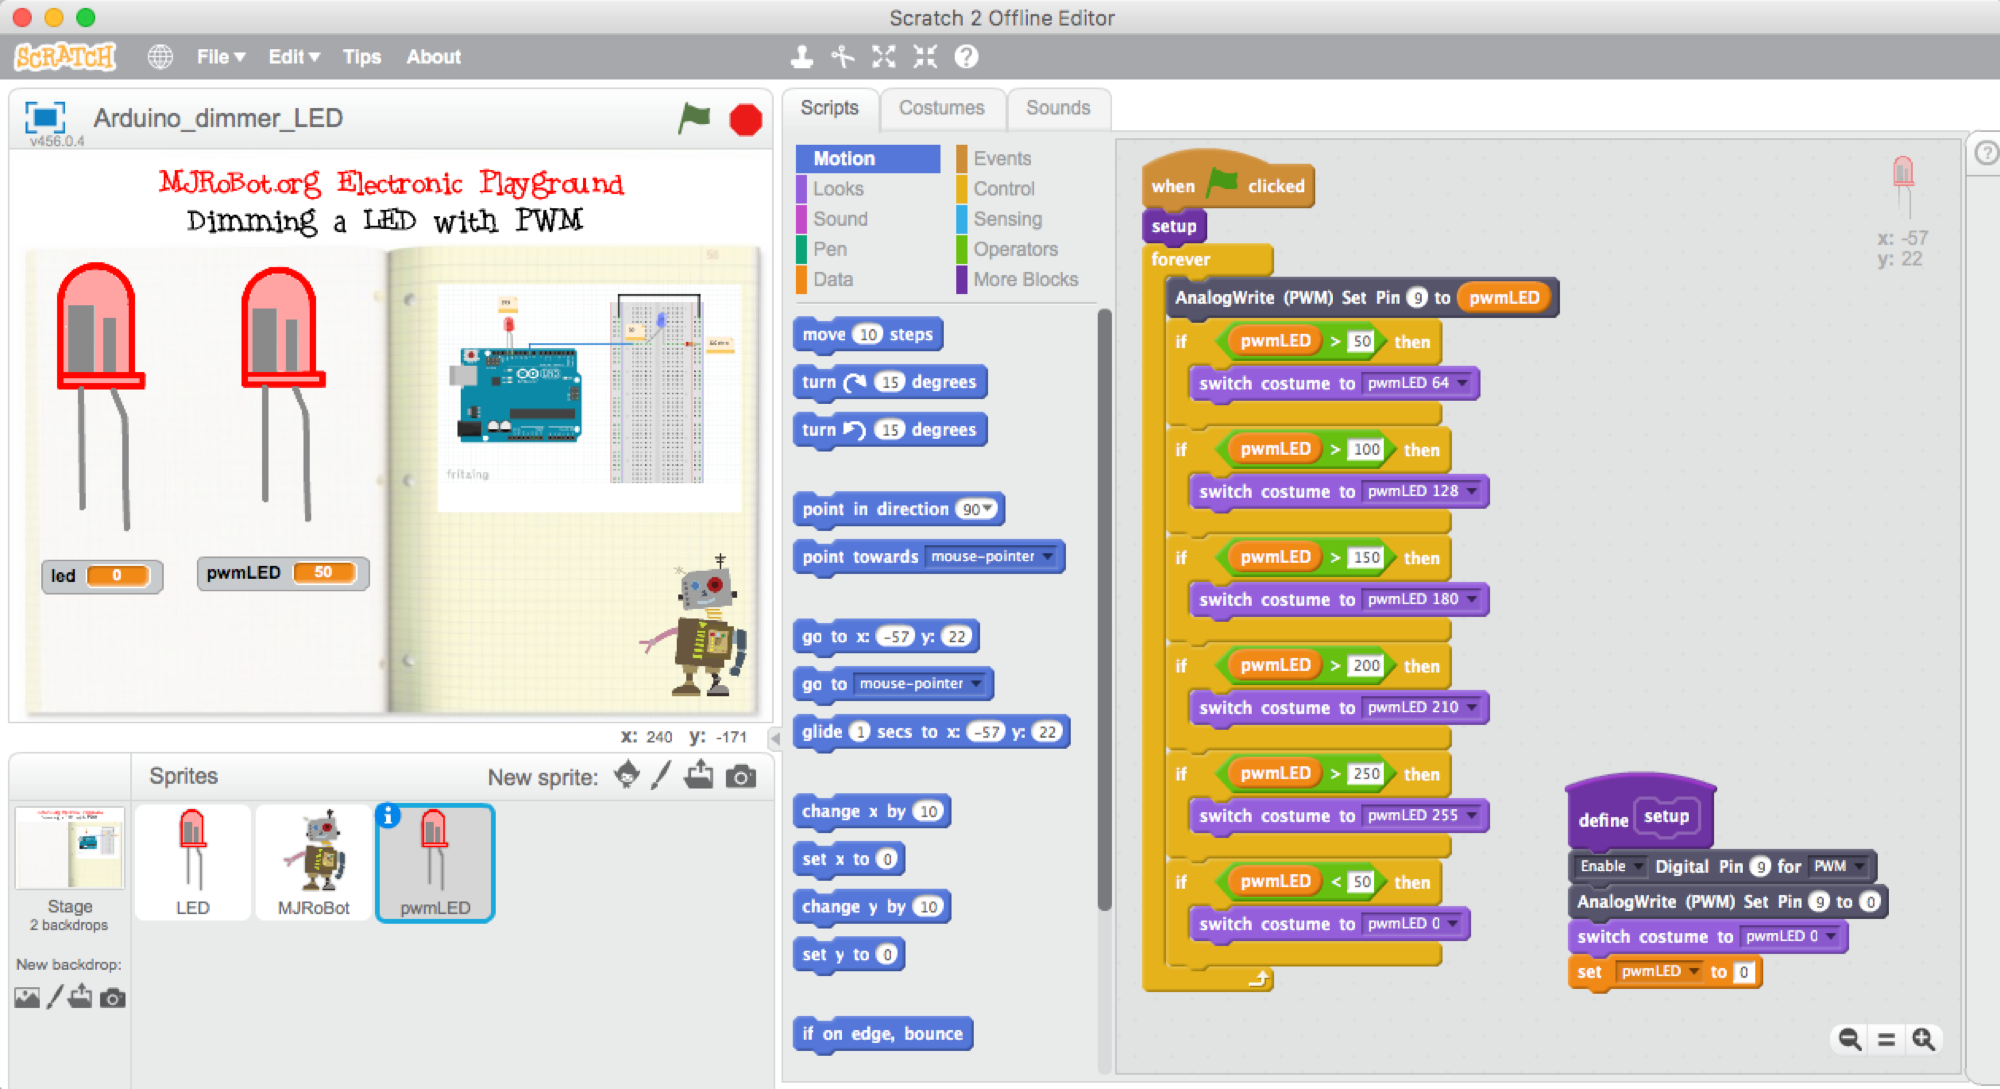Paint a new sprite with the brush icon

point(659,776)
